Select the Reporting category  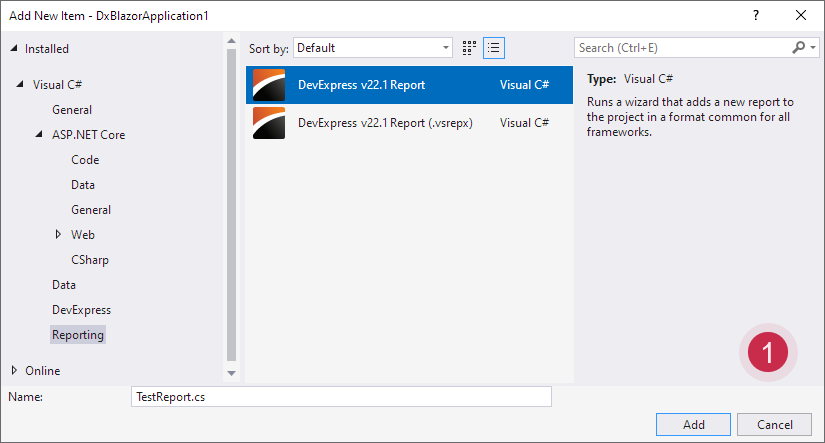78,335
